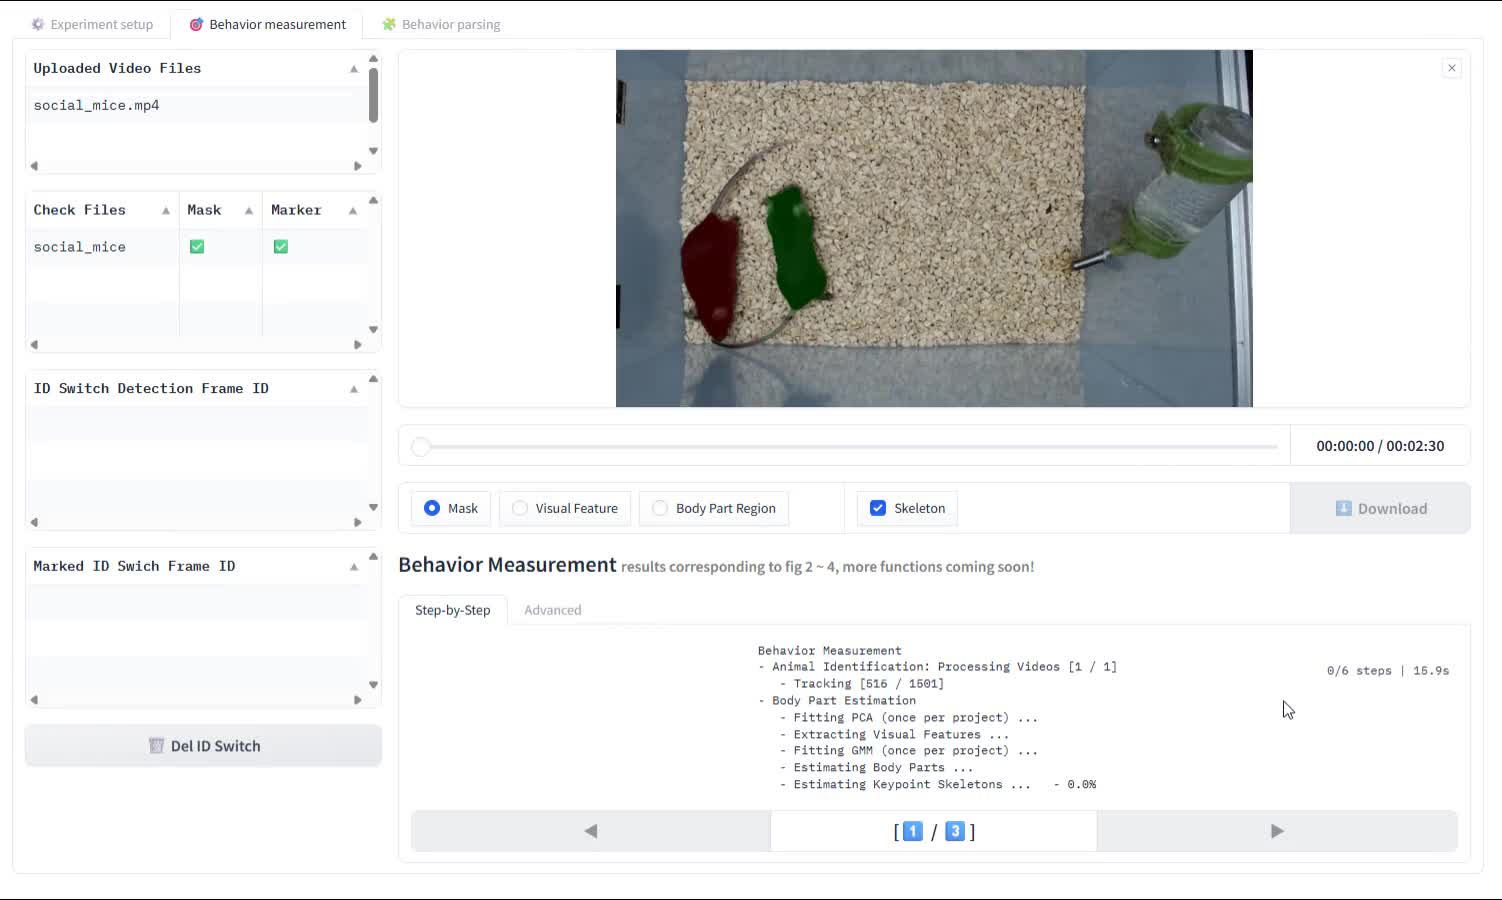Click Del ID Switch trash button

(203, 746)
